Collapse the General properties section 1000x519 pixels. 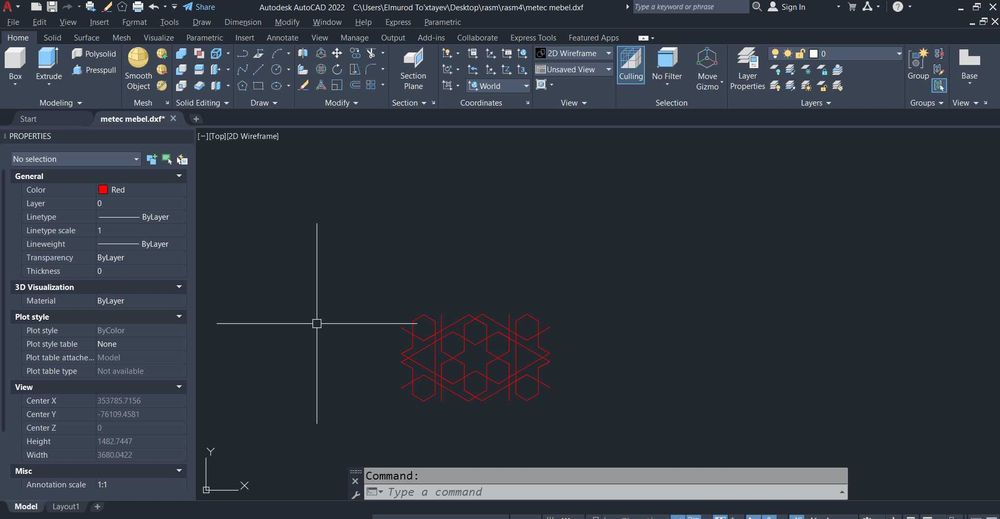(179, 176)
